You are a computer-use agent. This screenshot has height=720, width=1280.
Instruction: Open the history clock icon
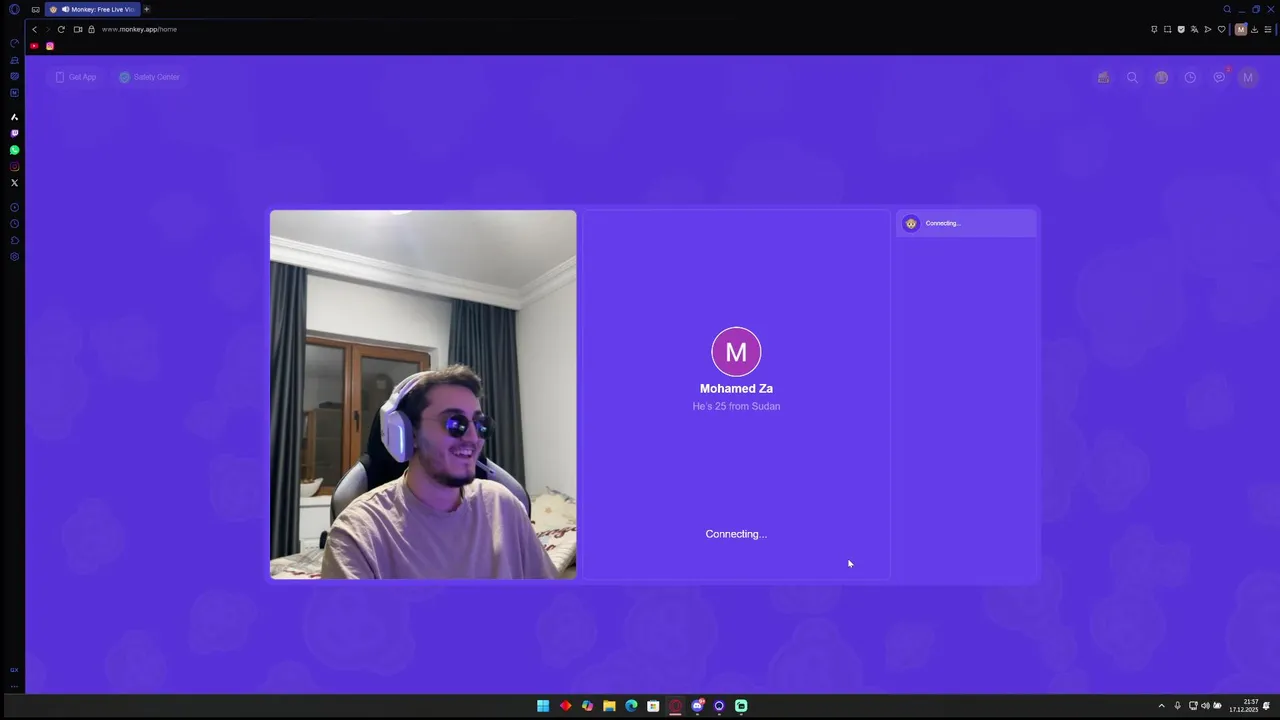coord(1190,77)
